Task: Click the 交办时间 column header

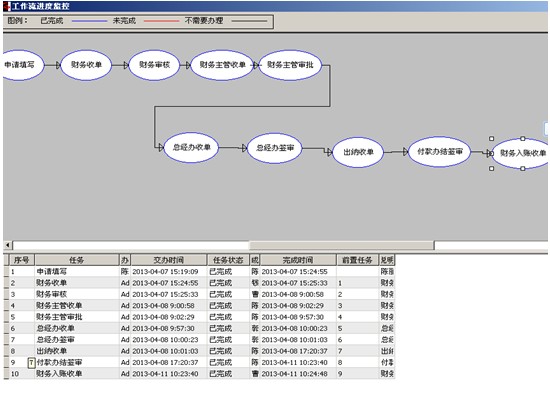Action: pos(169,260)
